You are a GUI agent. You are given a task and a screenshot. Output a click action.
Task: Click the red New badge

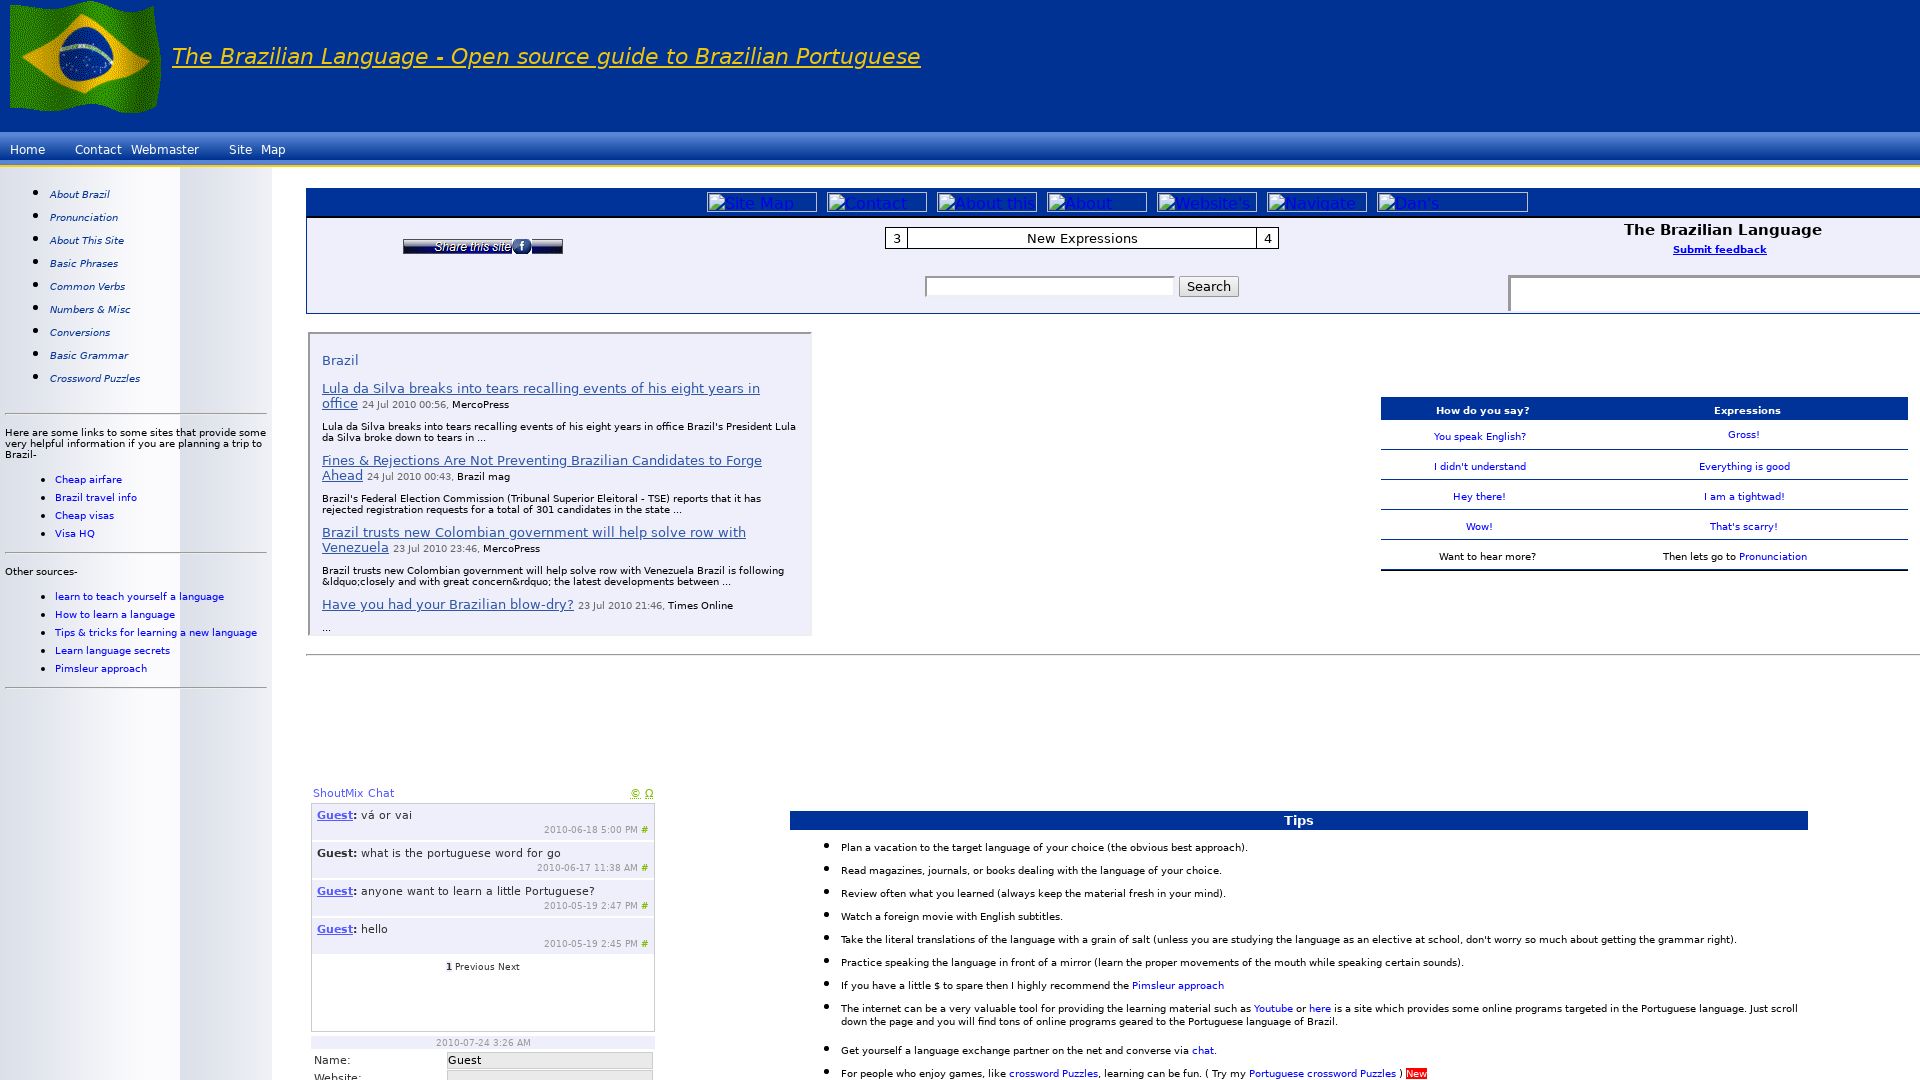tap(1416, 1074)
